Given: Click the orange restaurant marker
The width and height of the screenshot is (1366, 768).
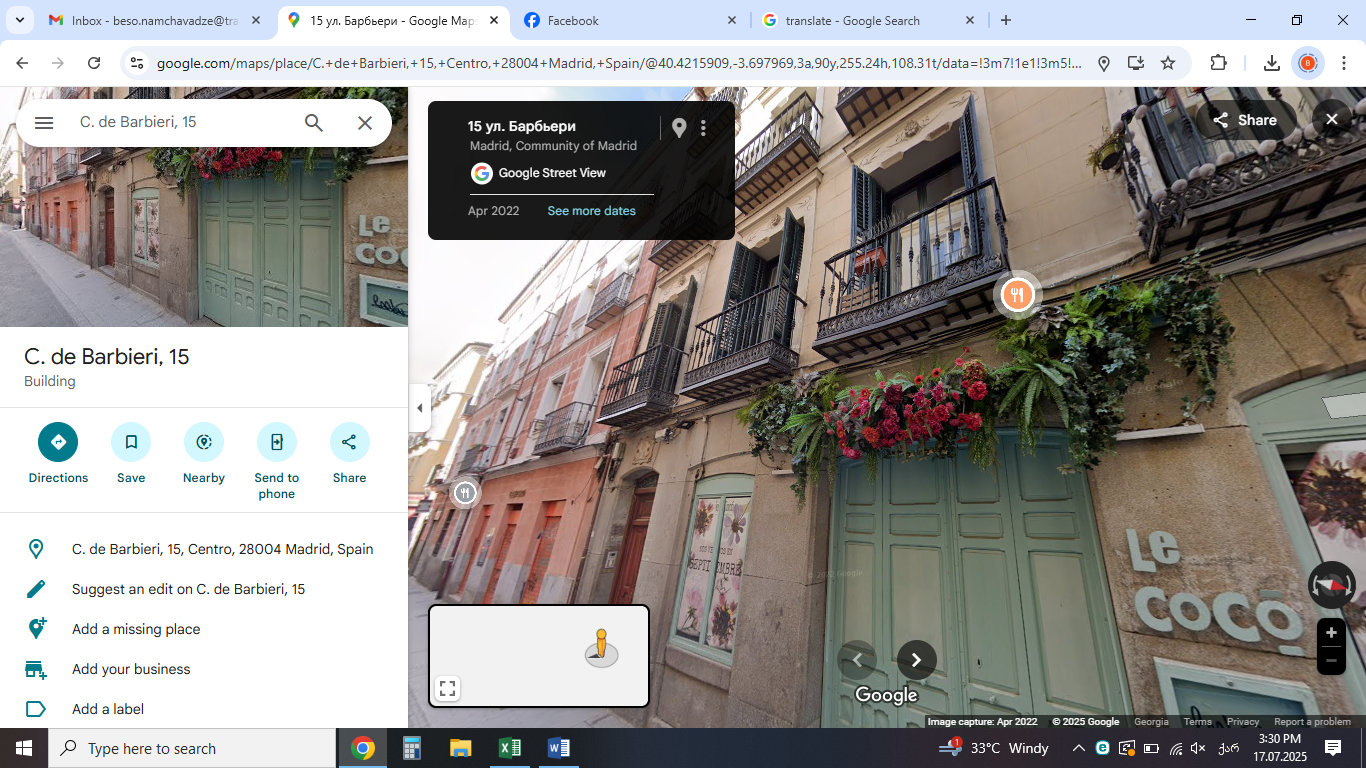Looking at the screenshot, I should (1017, 295).
